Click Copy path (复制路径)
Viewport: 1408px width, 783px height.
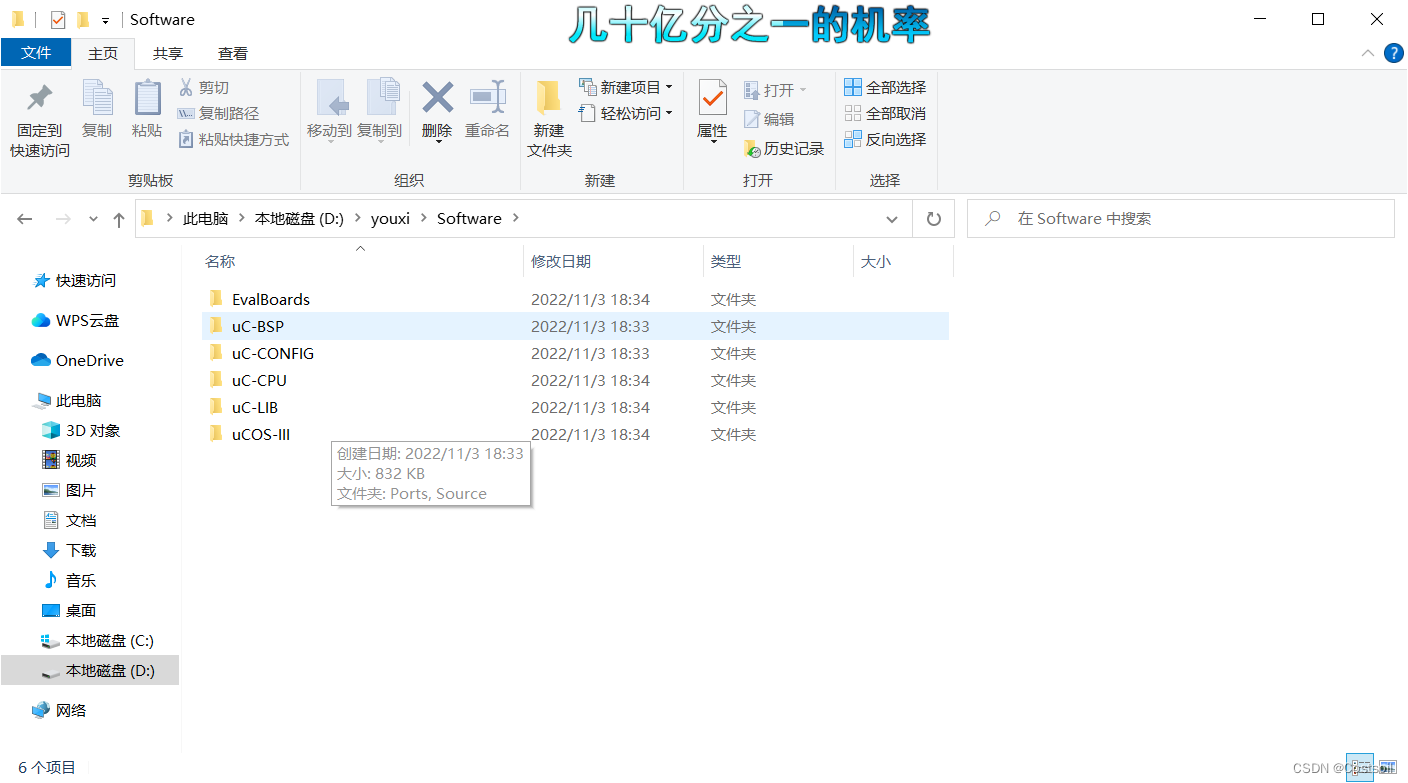click(218, 114)
